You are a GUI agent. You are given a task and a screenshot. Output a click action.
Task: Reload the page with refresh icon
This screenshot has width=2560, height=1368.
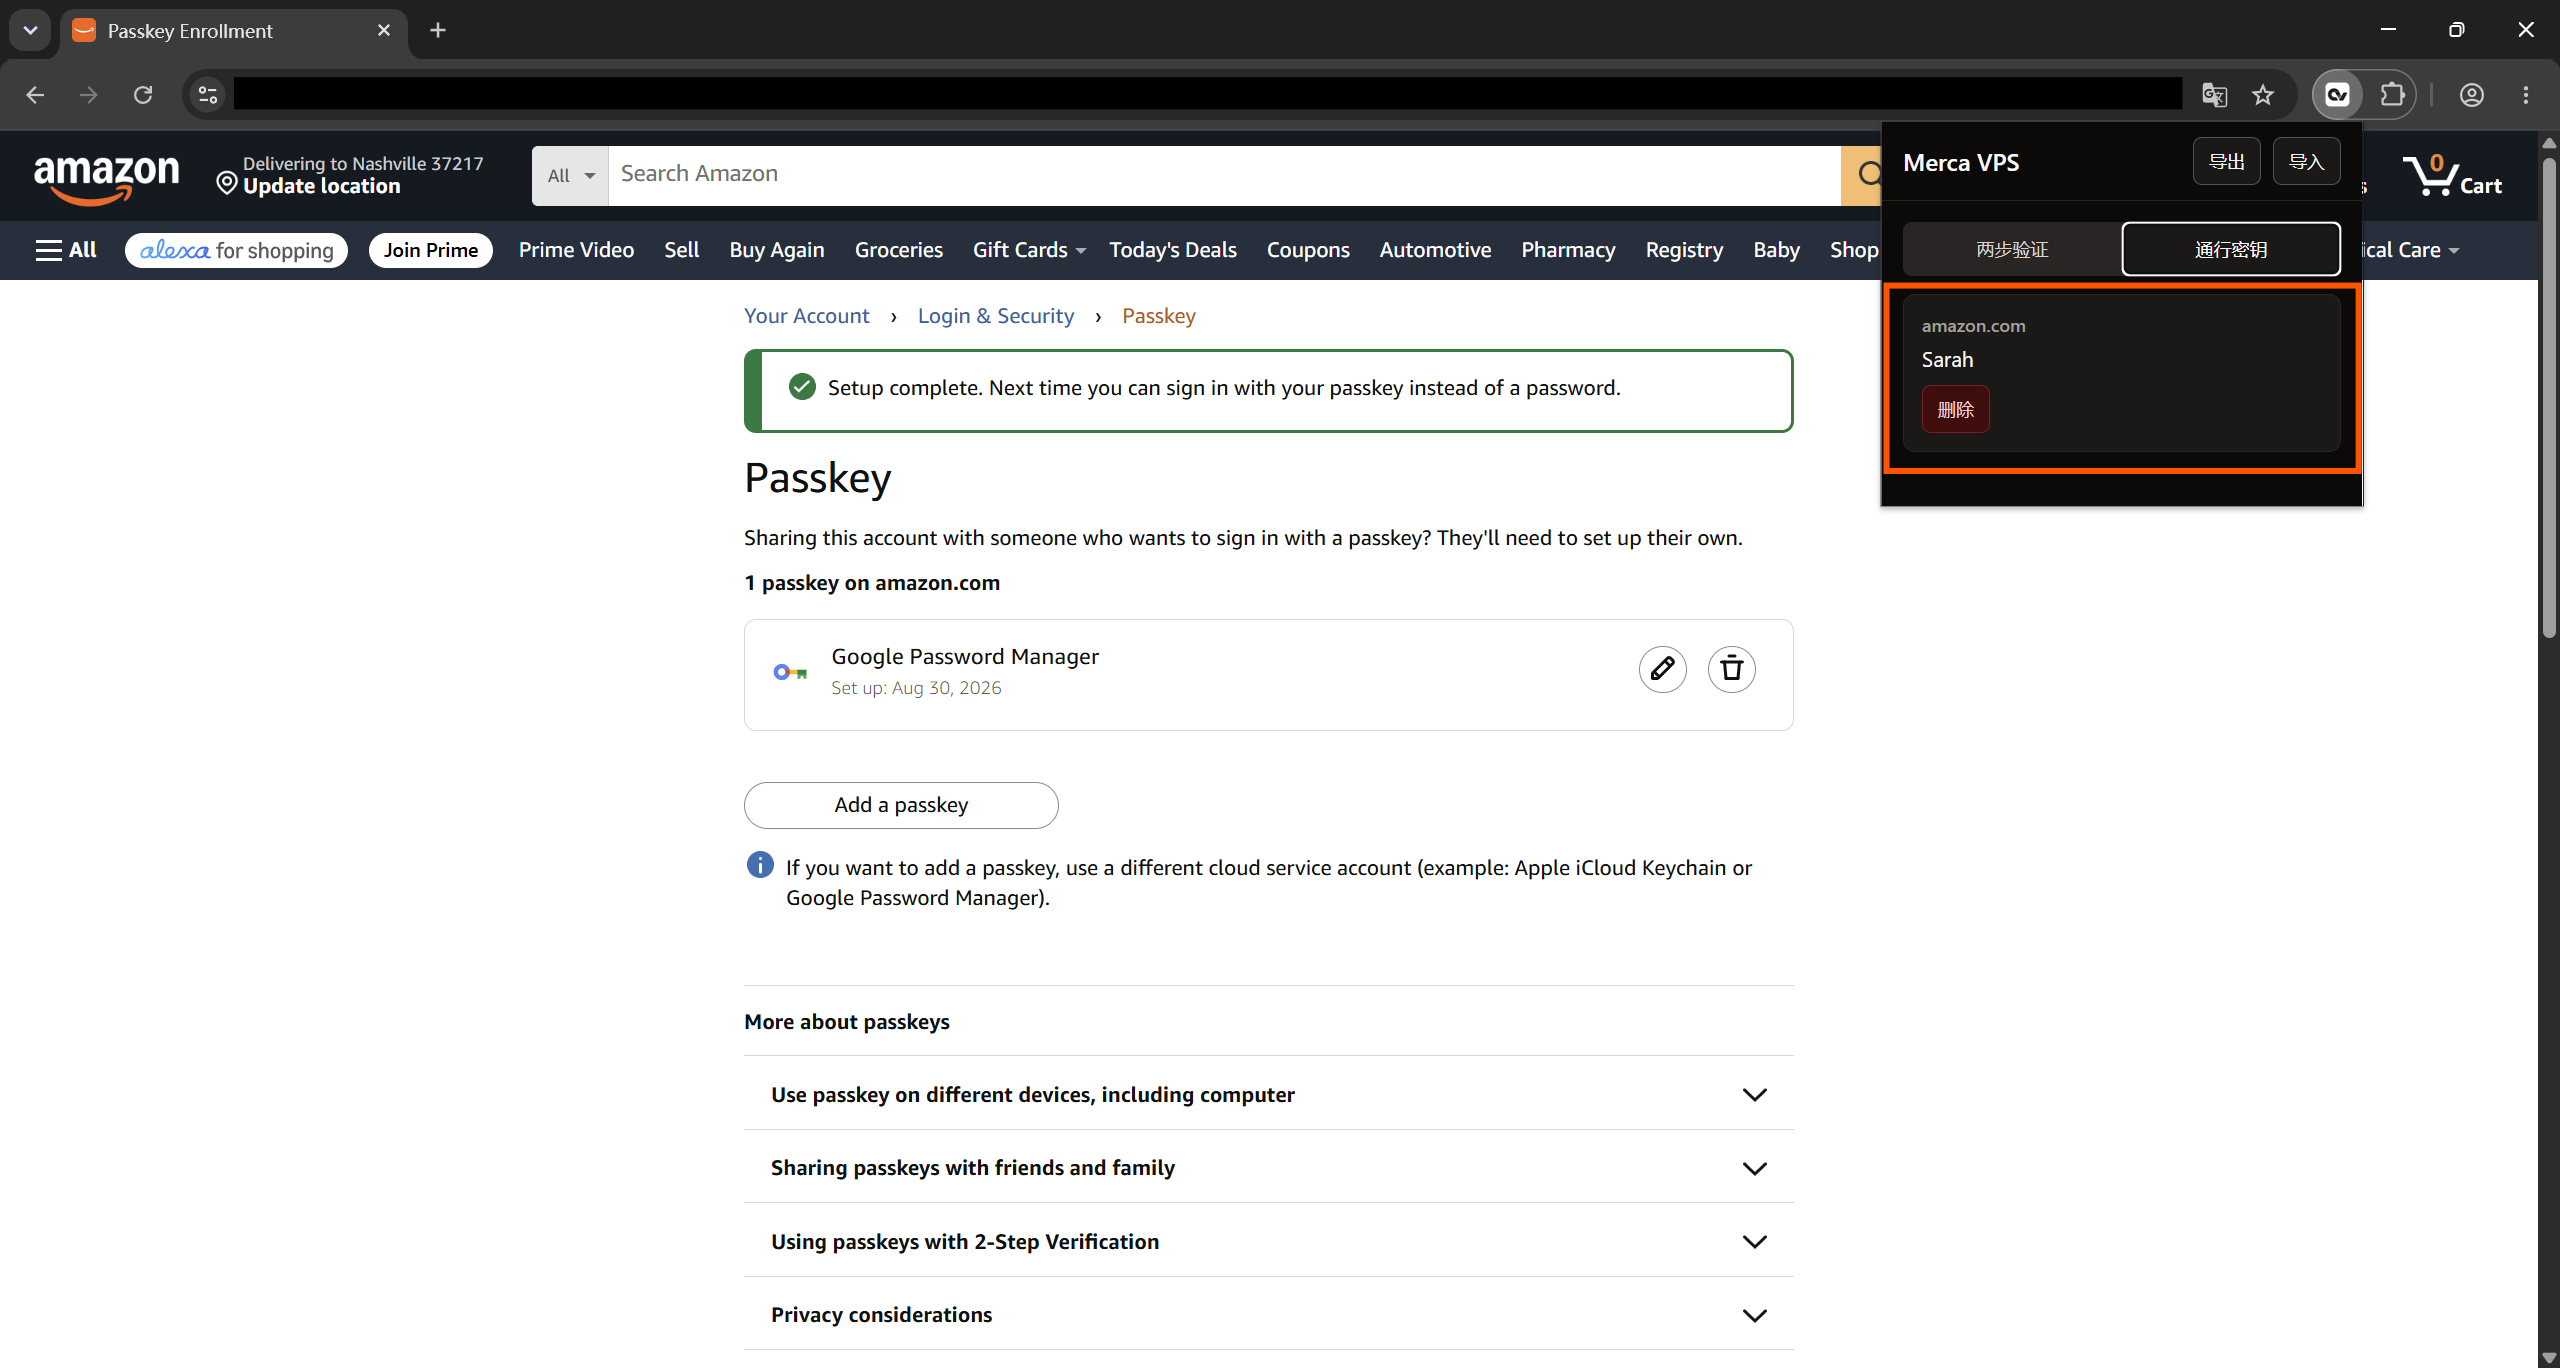point(143,95)
